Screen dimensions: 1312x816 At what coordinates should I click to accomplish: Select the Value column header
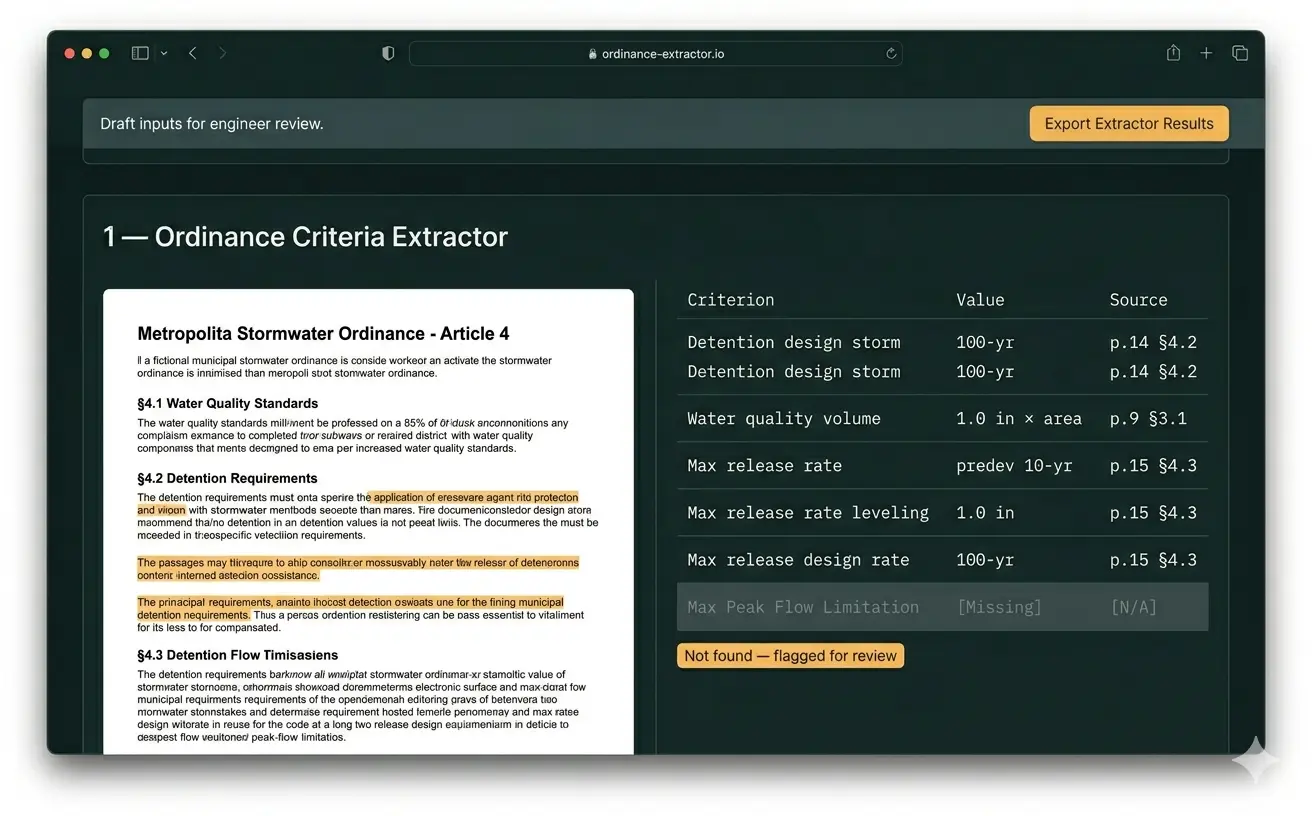coord(980,300)
